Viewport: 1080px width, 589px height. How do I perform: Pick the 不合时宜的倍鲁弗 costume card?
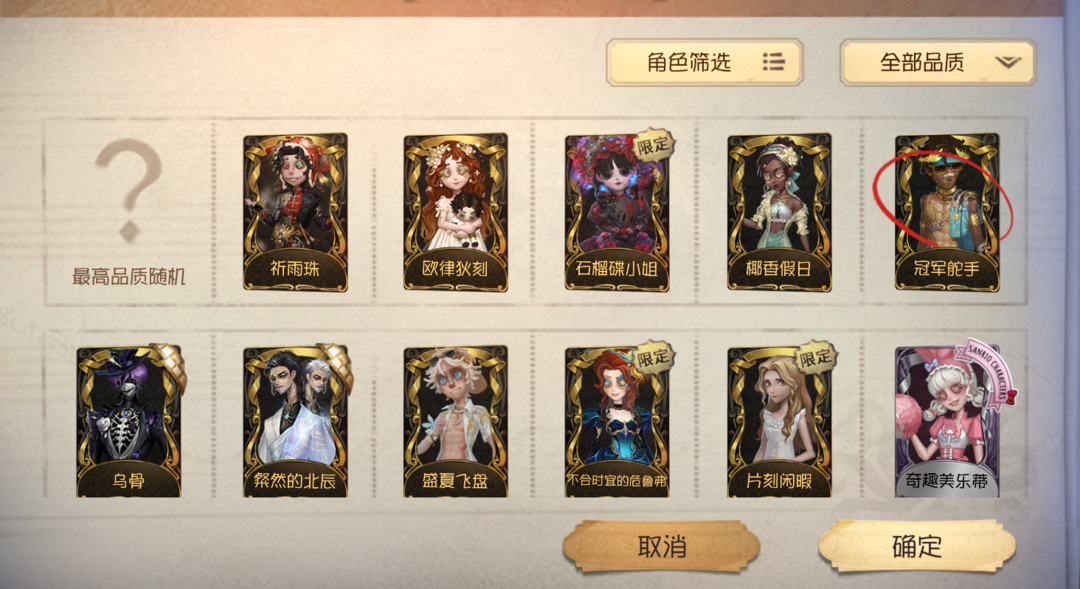tap(616, 422)
